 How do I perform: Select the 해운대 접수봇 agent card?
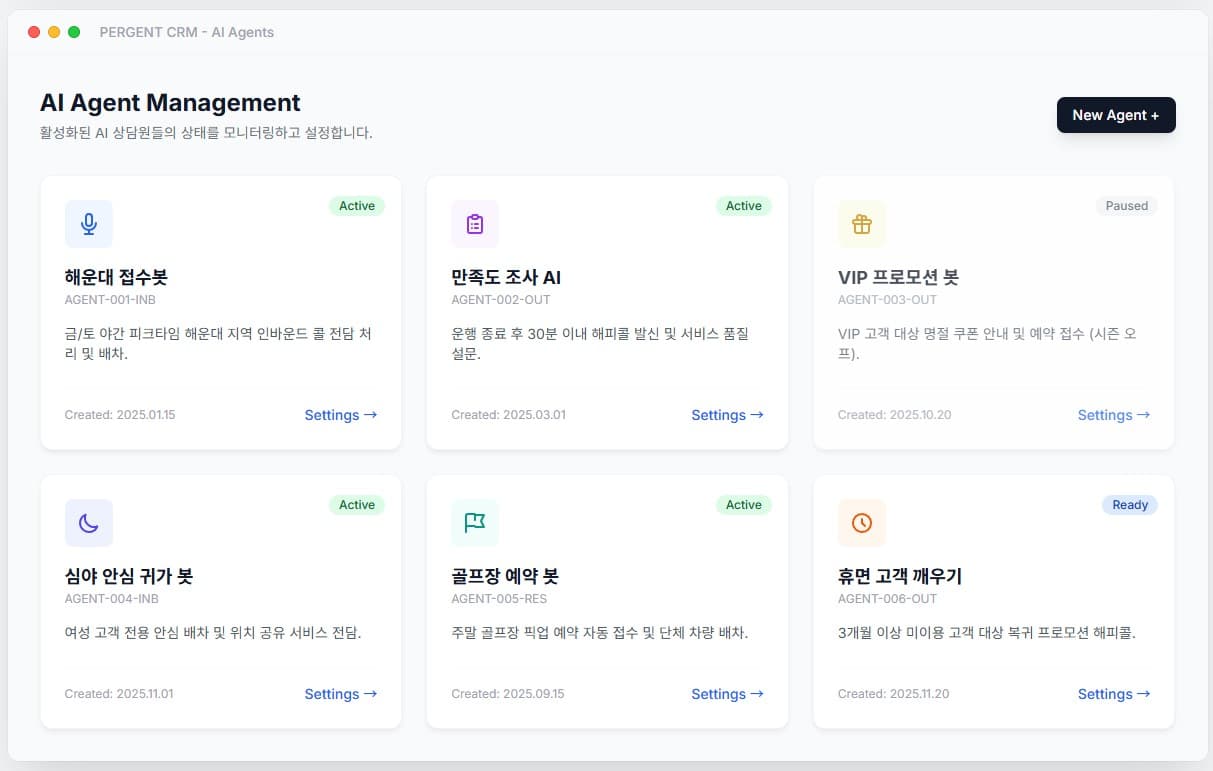point(221,312)
